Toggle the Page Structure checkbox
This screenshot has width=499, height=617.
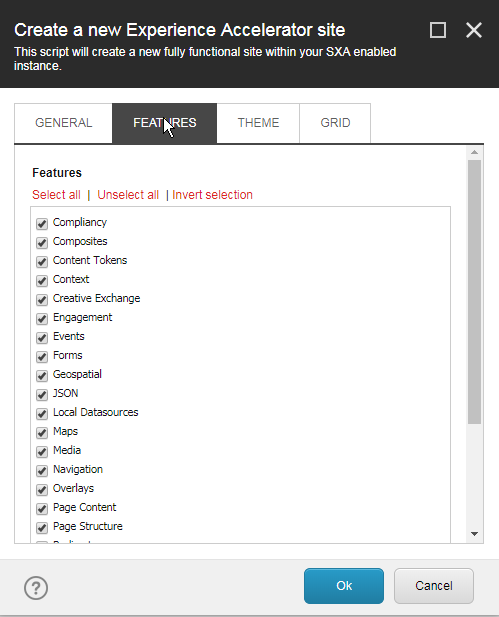click(42, 527)
